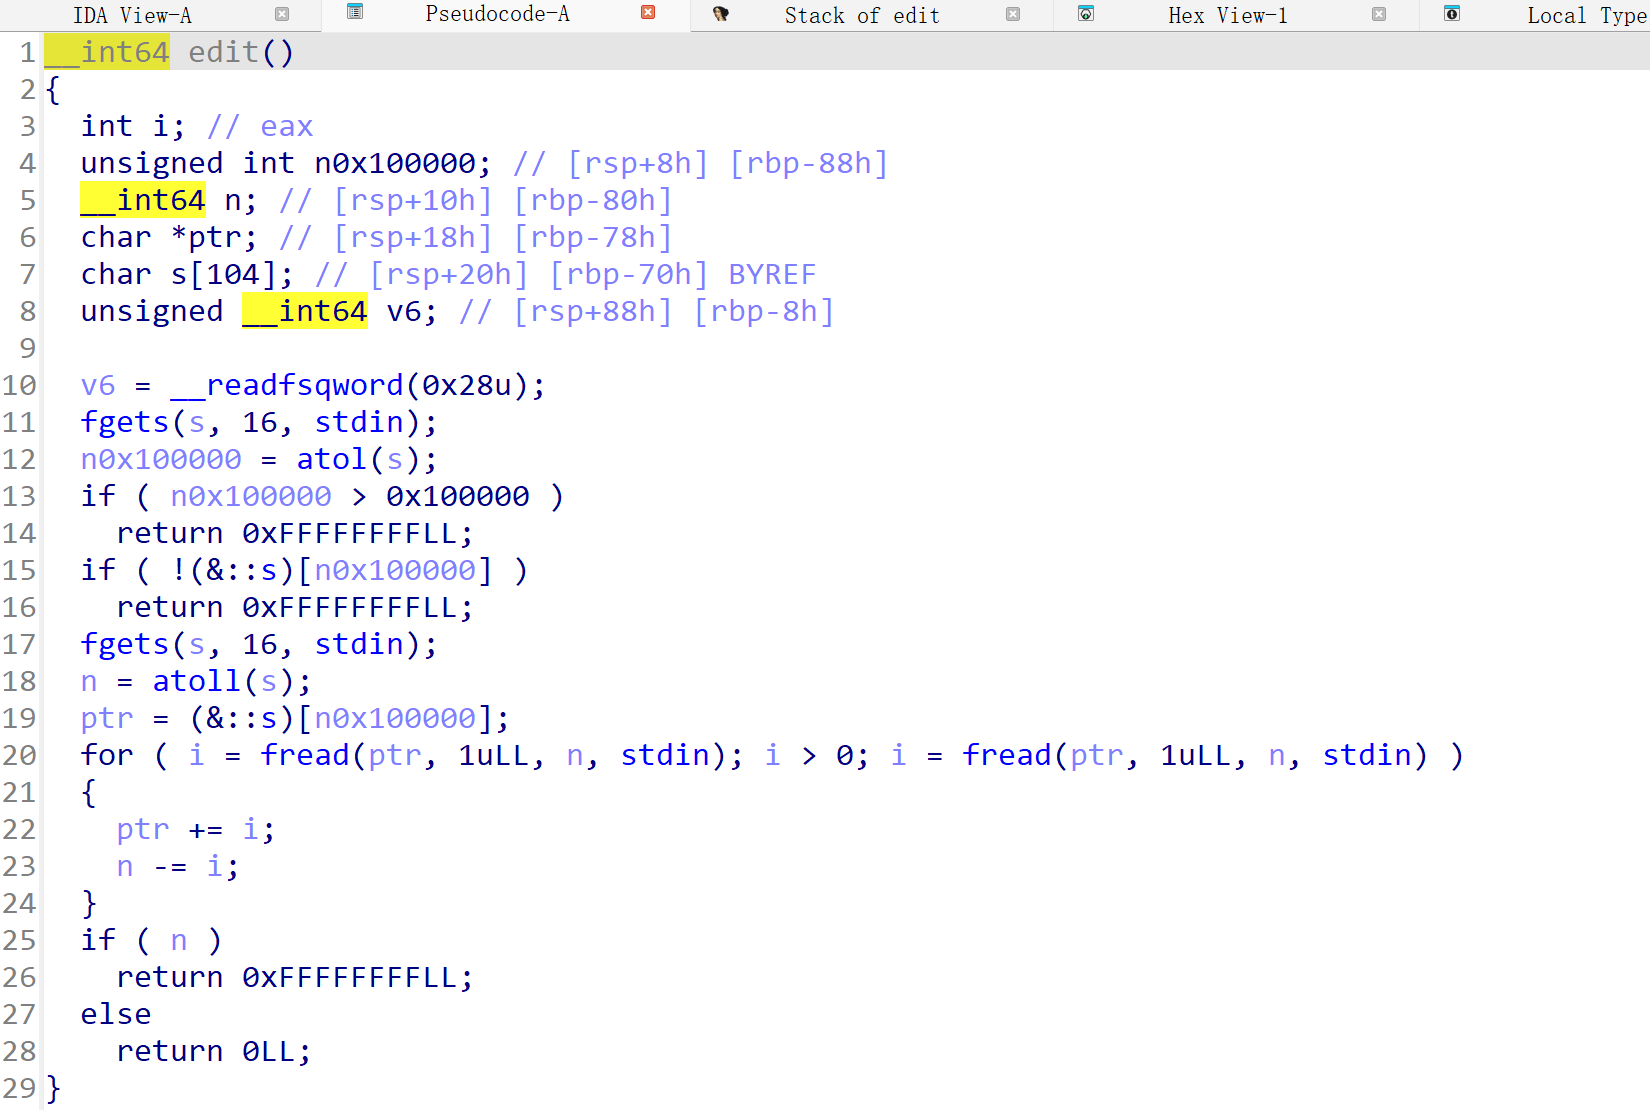The width and height of the screenshot is (1650, 1110).
Task: Click the Stack of edit tab icon
Action: tap(720, 14)
